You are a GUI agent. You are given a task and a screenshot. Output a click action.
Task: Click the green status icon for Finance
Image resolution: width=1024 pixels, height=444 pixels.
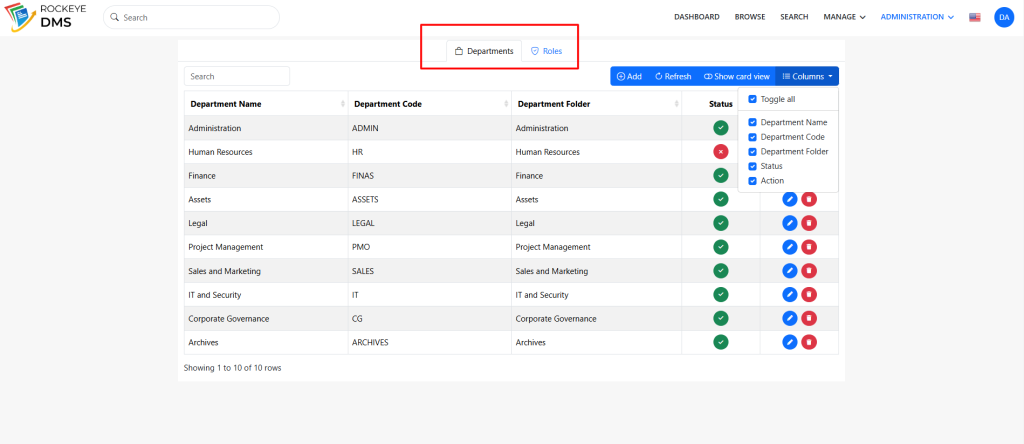click(x=721, y=176)
